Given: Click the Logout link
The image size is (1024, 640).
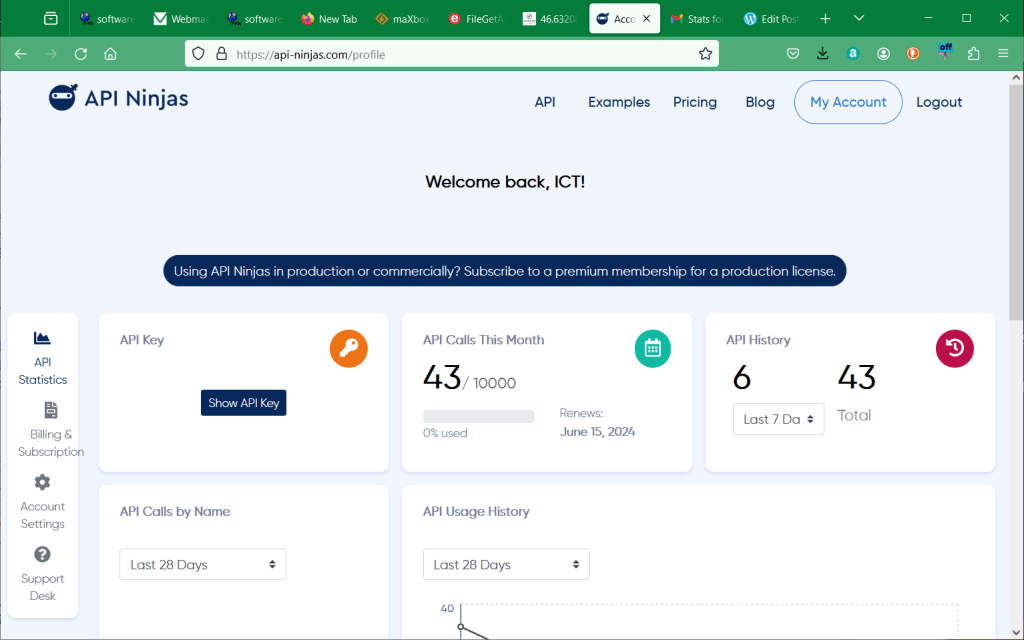Looking at the screenshot, I should (938, 102).
